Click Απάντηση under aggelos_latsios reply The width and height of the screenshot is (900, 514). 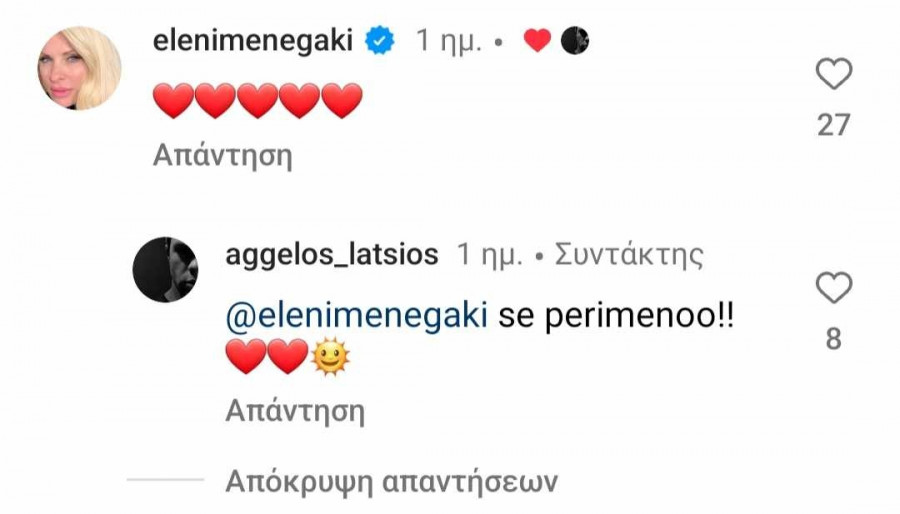(x=295, y=411)
